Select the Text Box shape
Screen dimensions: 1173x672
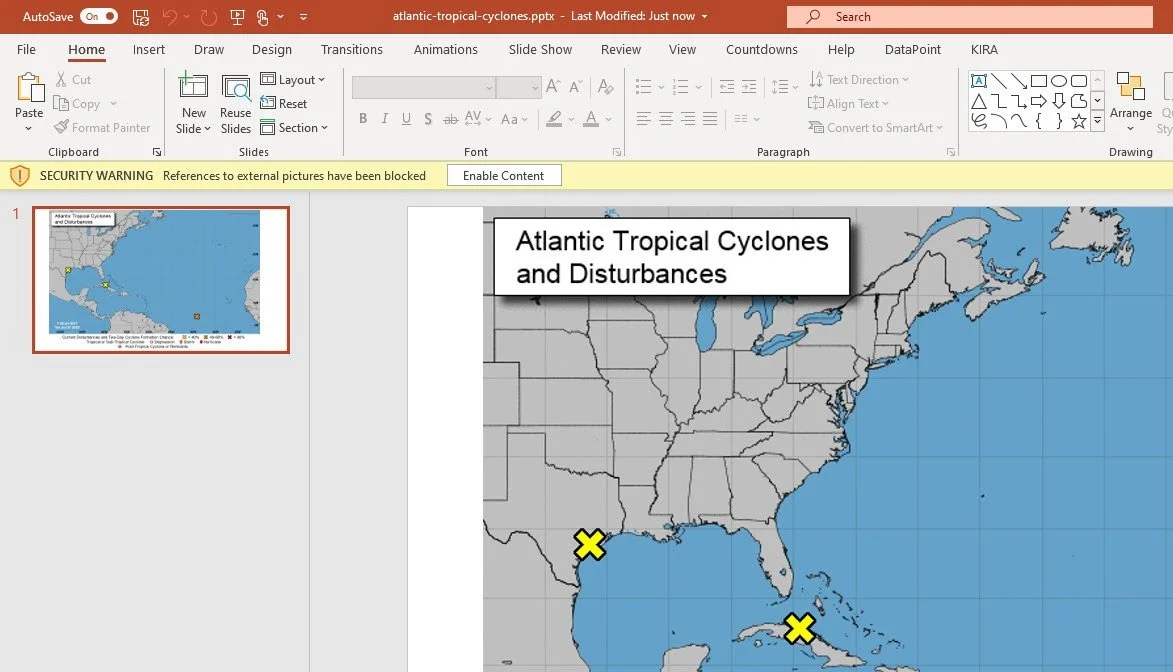tap(978, 81)
